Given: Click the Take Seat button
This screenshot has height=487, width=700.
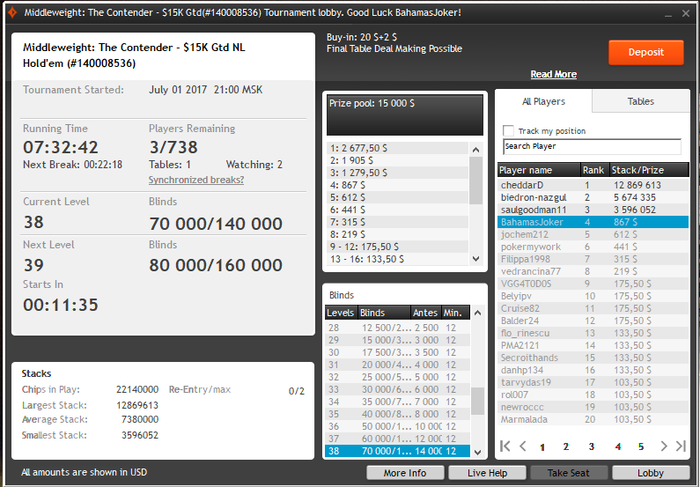Looking at the screenshot, I should 568,473.
